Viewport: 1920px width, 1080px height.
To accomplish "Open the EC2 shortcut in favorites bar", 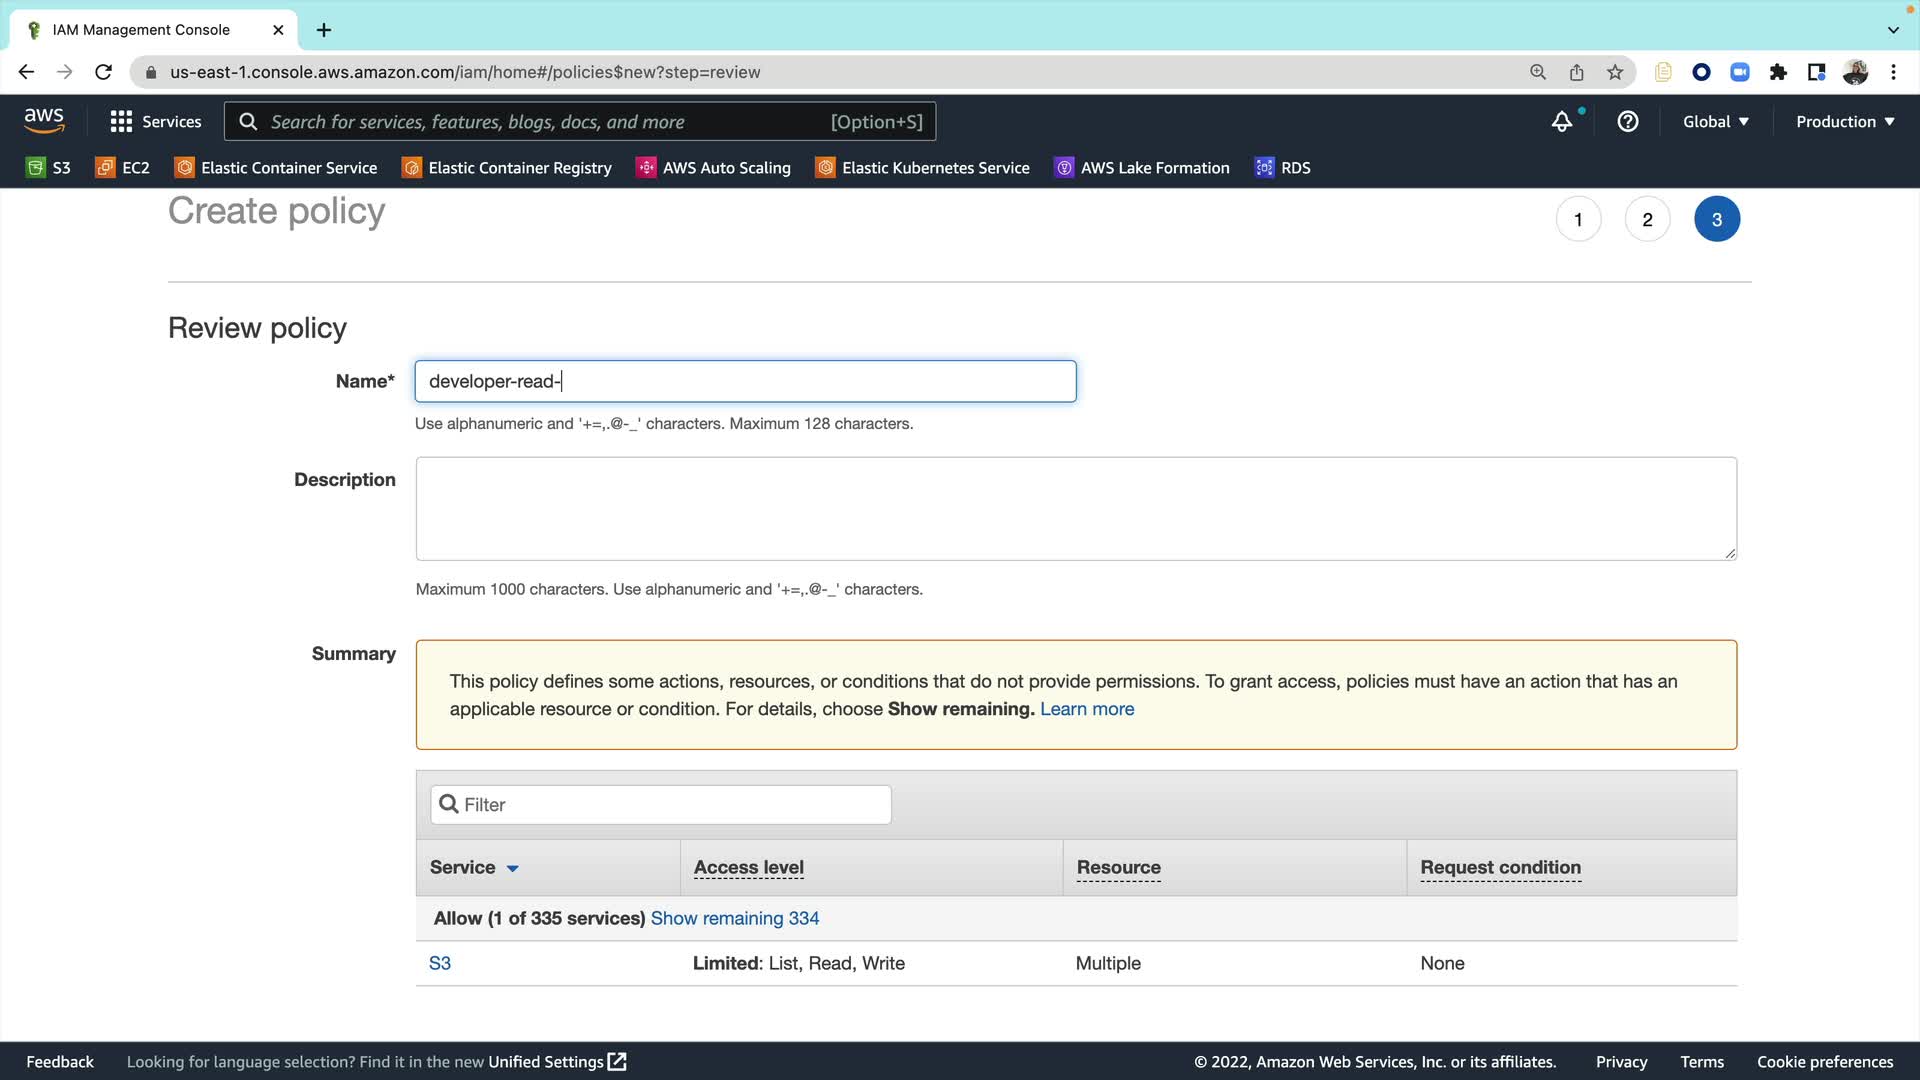I will point(122,168).
